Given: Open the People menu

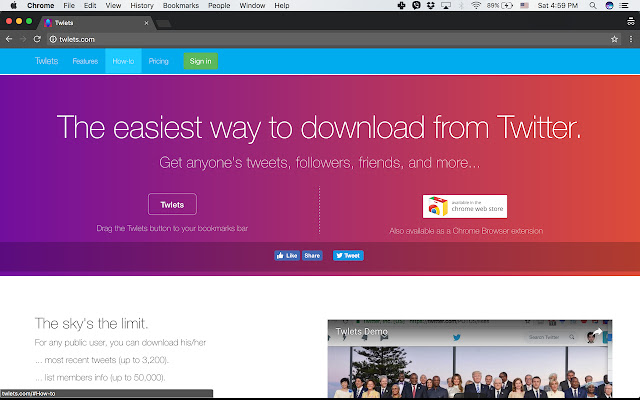Looking at the screenshot, I should (x=219, y=5).
